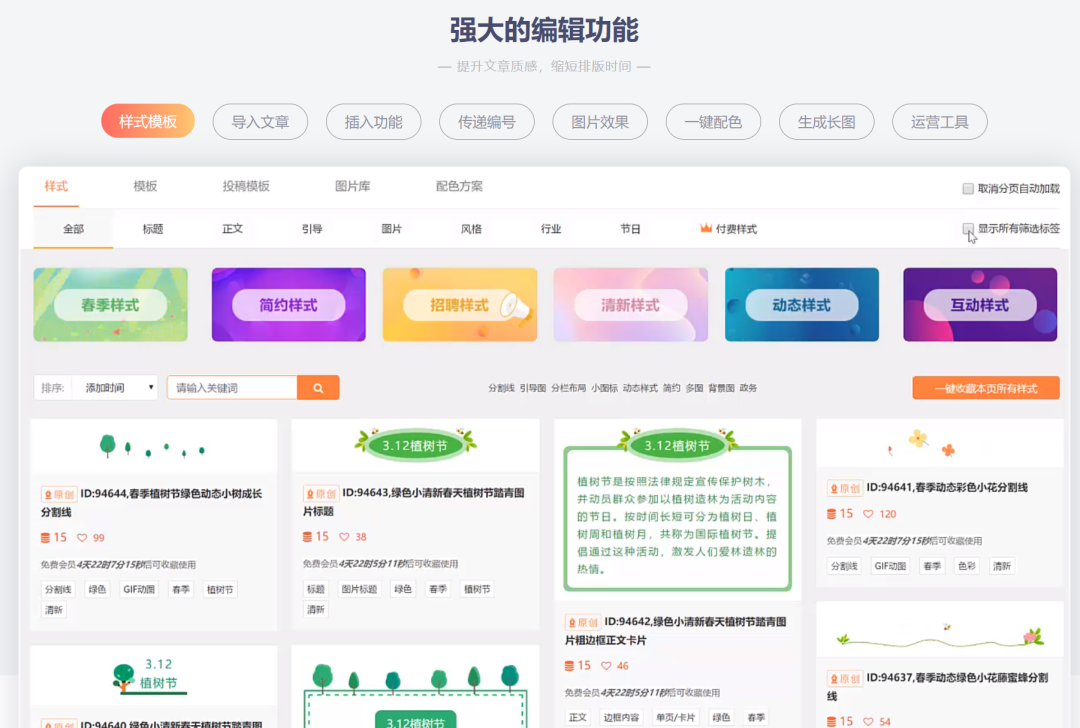Click 原创 badge on ID:94642 card
The height and width of the screenshot is (728, 1080).
pos(583,623)
